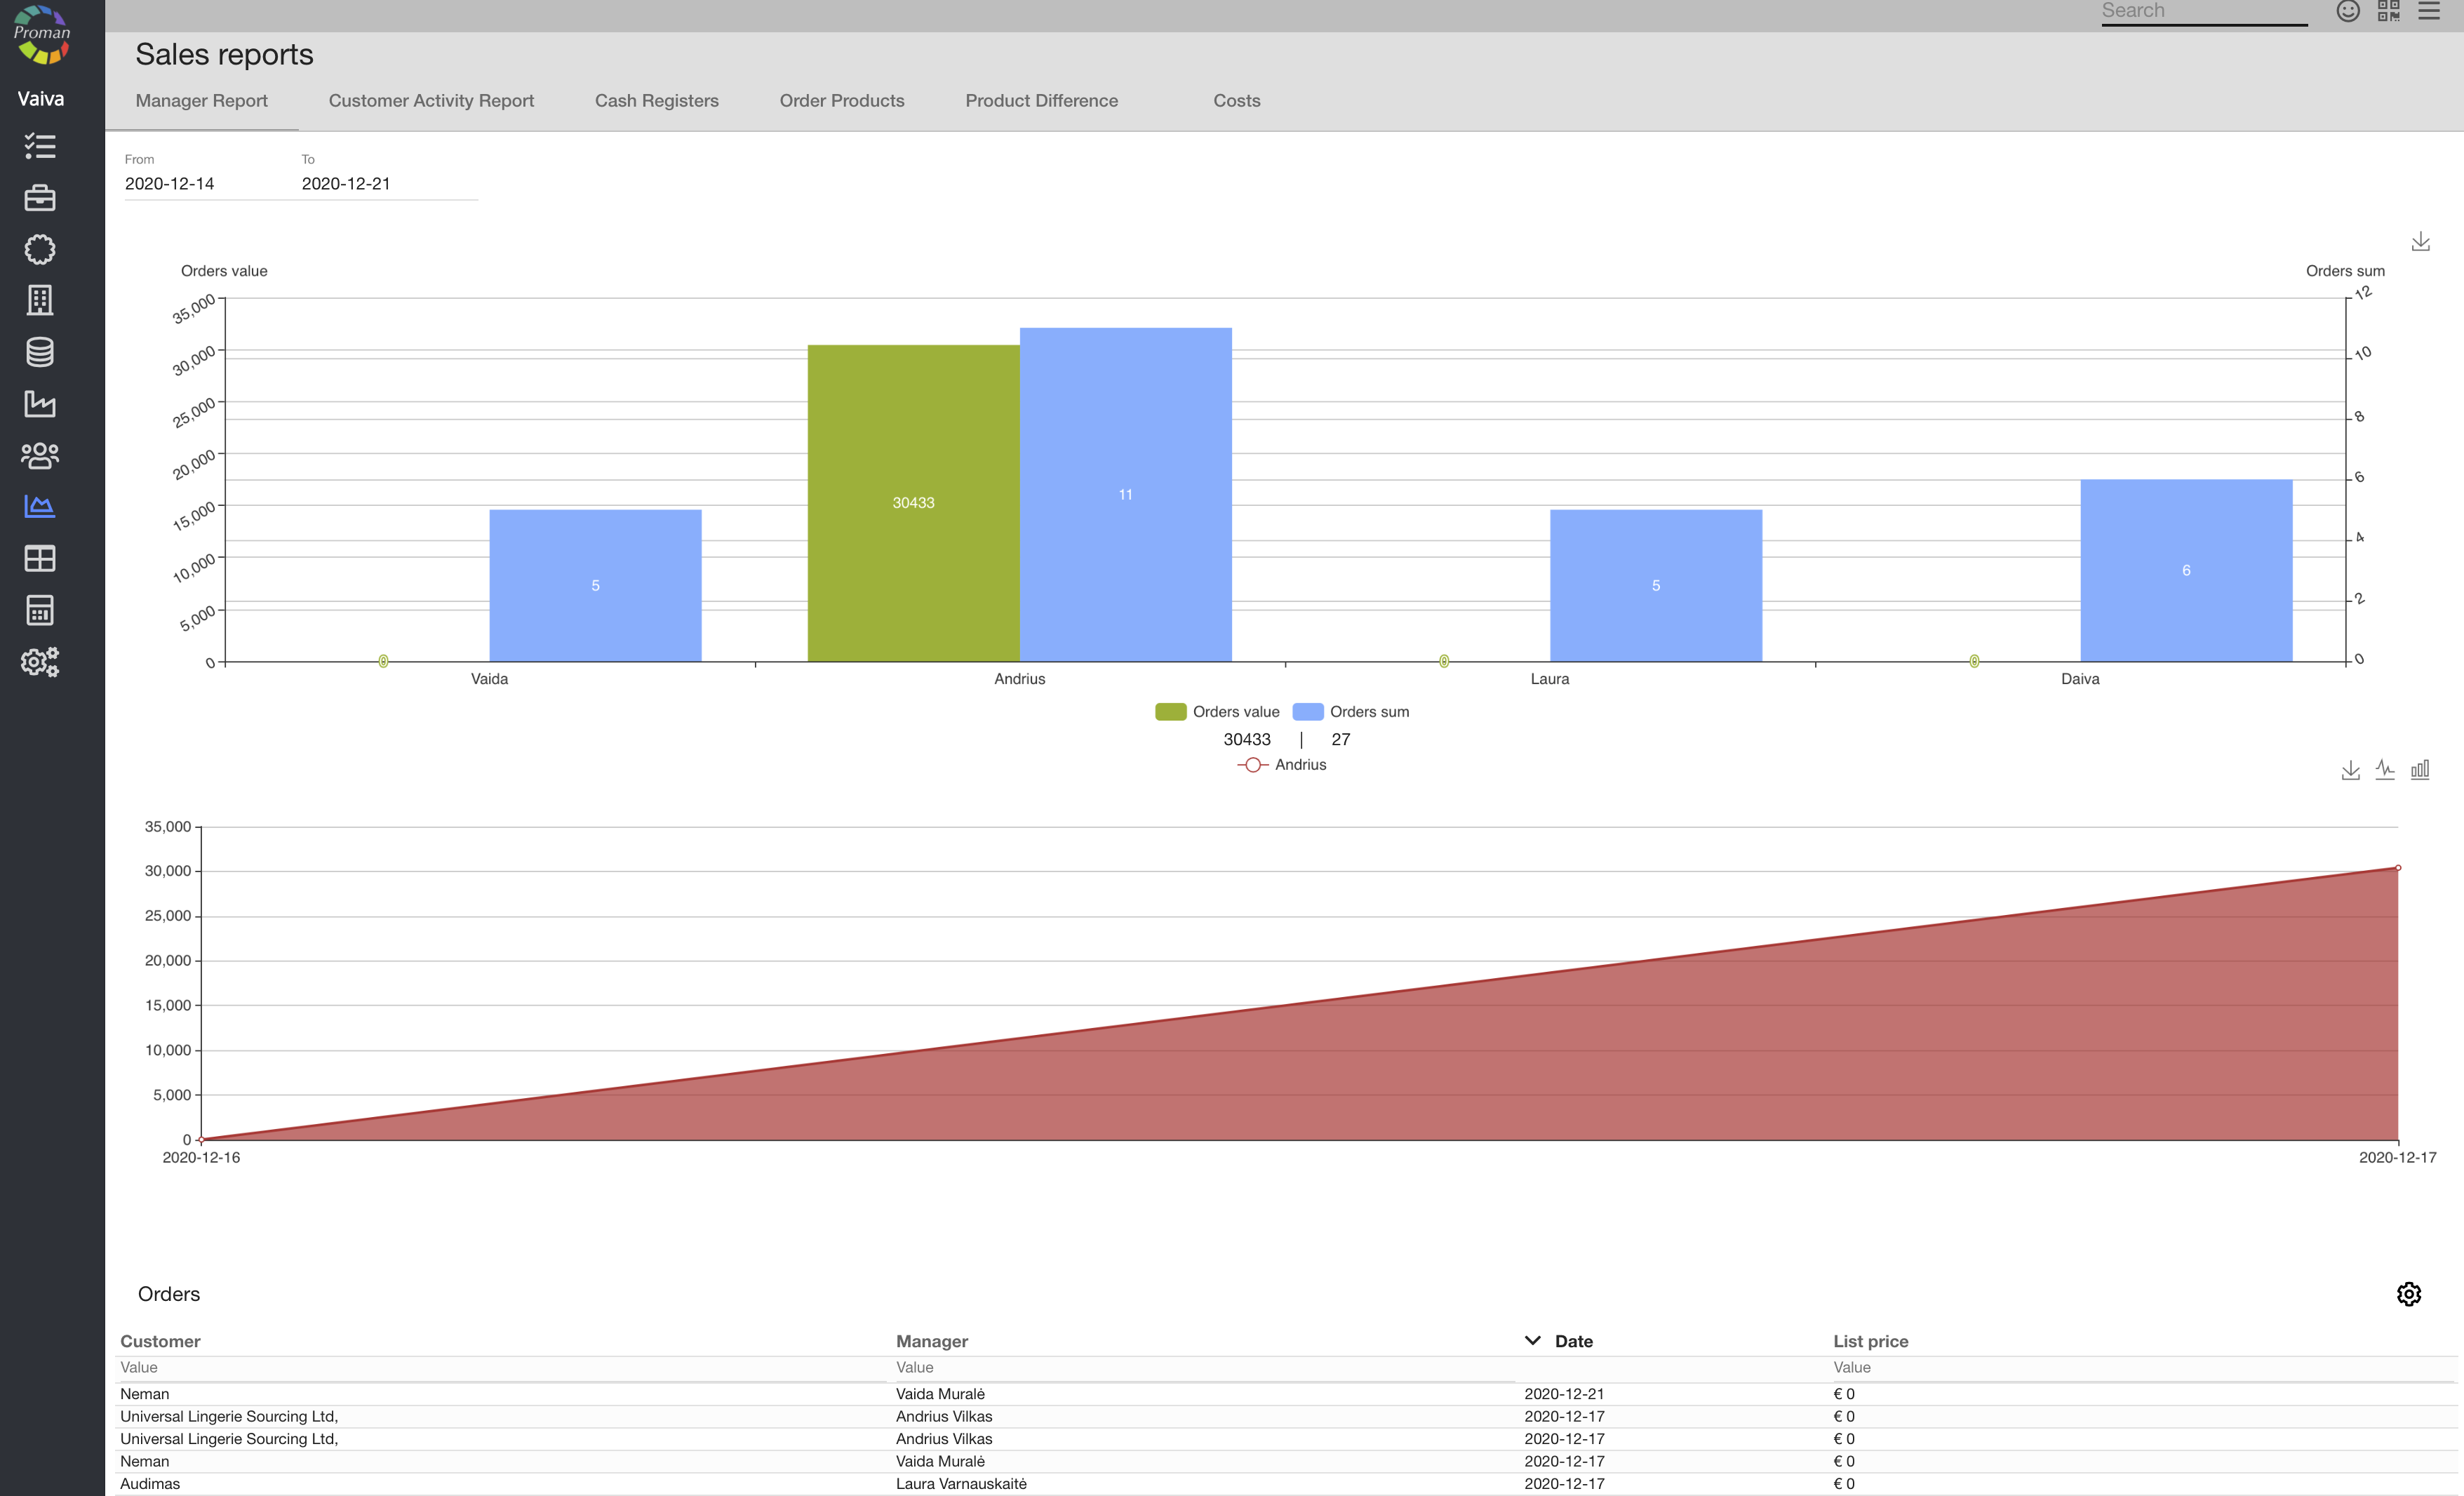
Task: Toggle Andrius series in legend
Action: (x=1282, y=765)
